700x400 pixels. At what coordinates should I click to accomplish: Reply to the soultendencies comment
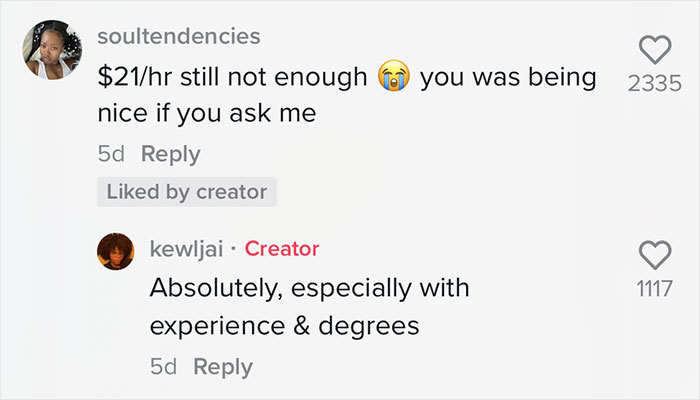(170, 154)
